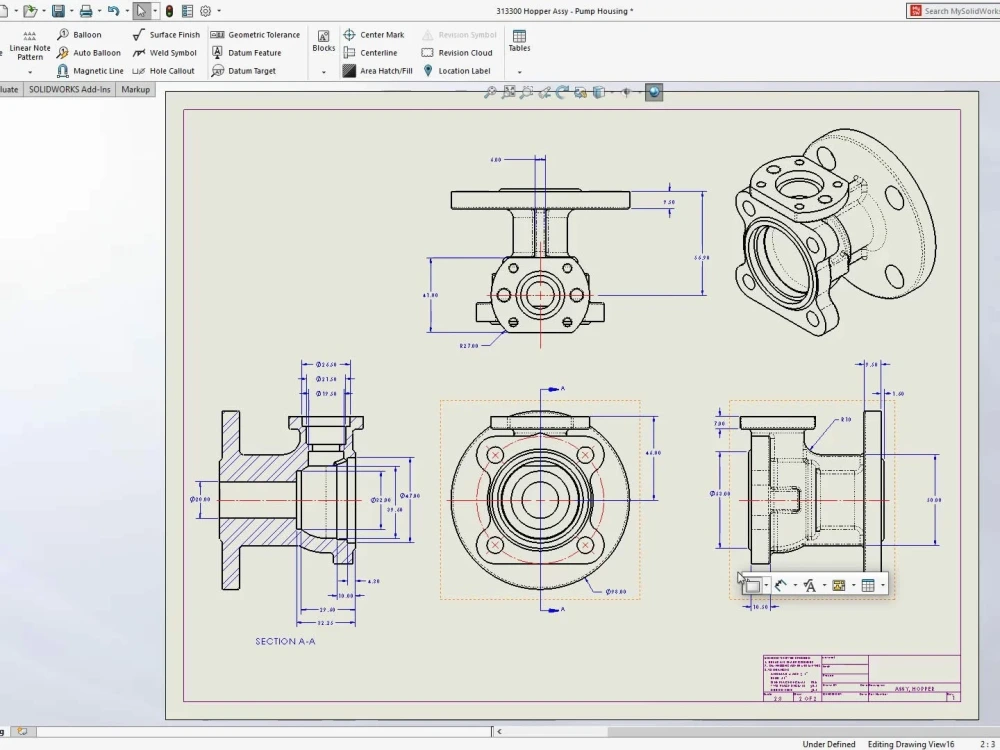Expand the context toolbar table dropdown arrow
The height and width of the screenshot is (750, 1000).
883,585
